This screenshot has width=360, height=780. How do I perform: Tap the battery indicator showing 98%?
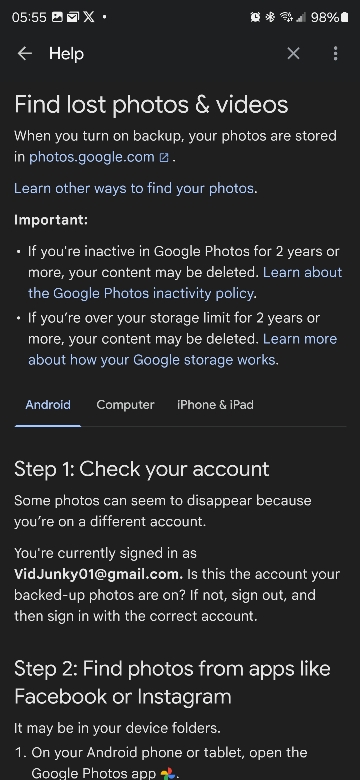[329, 17]
